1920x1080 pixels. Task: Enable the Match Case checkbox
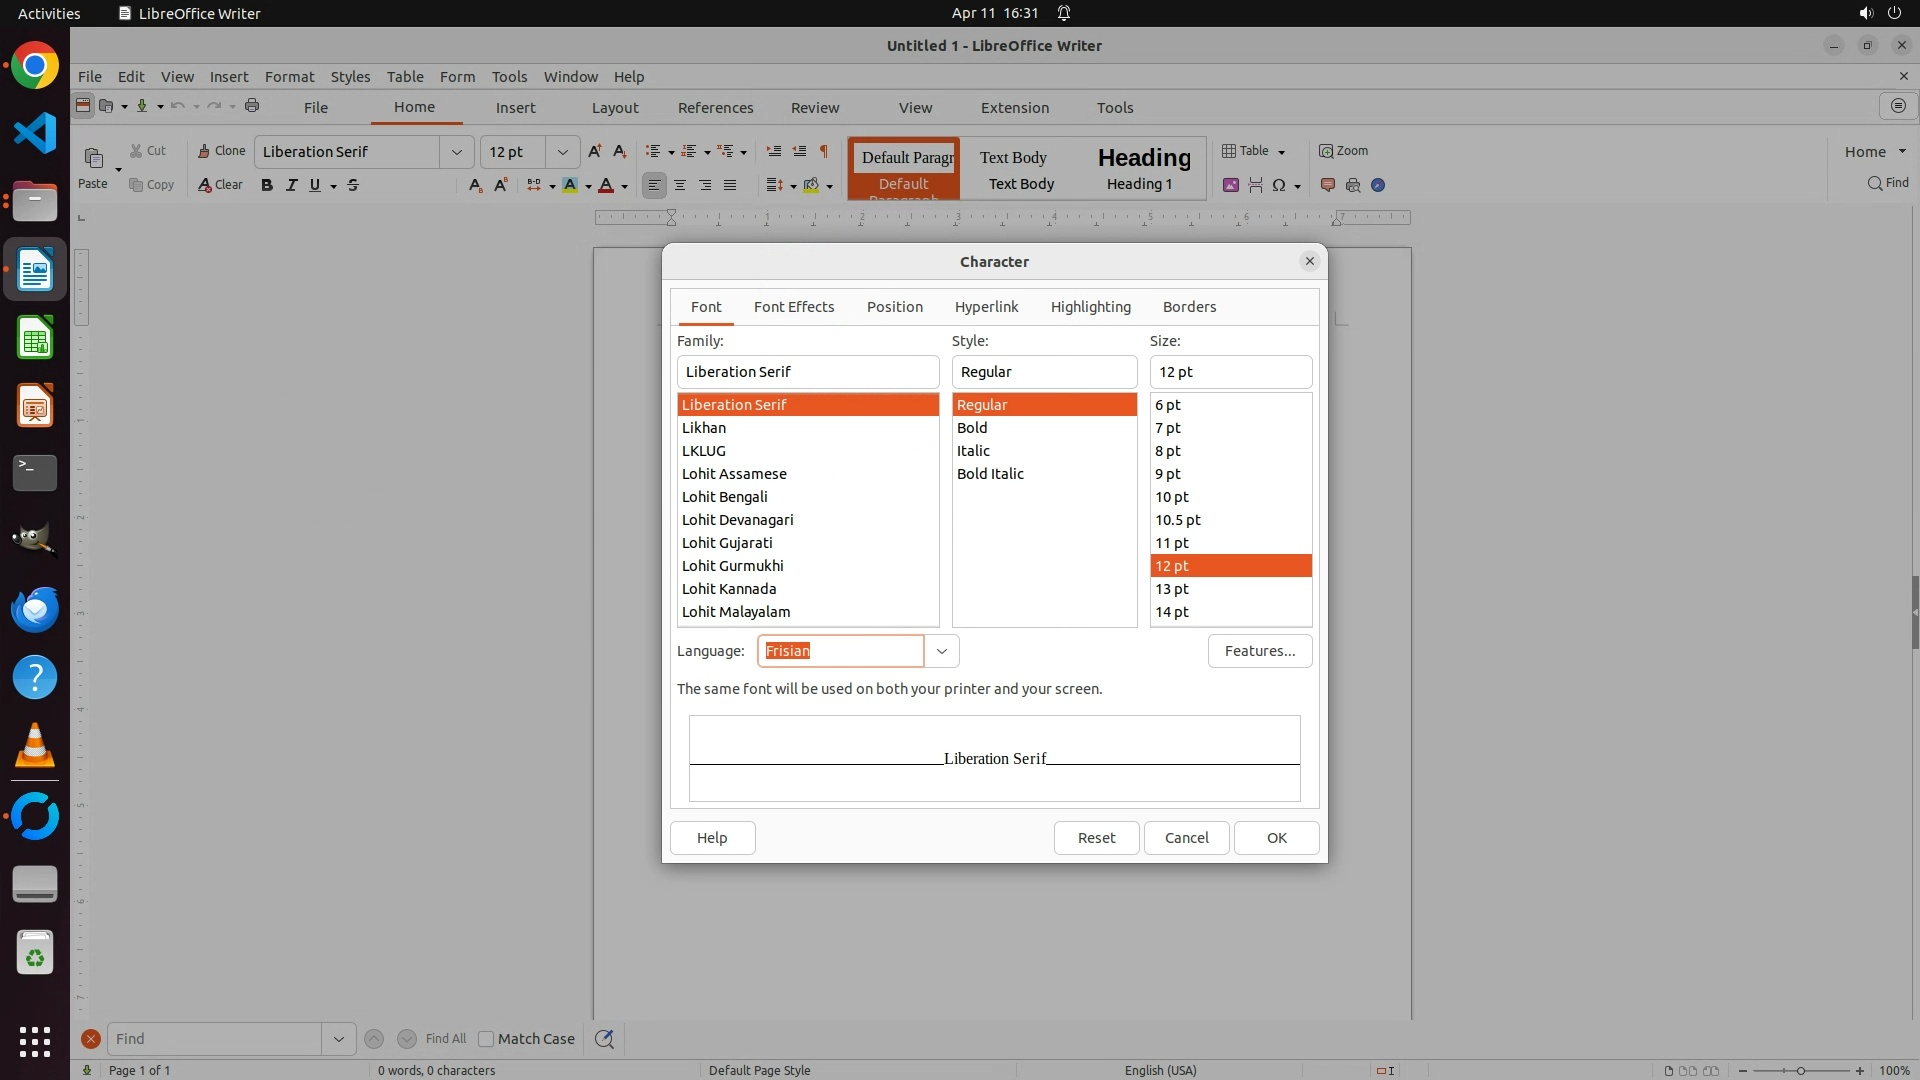pos(486,1039)
